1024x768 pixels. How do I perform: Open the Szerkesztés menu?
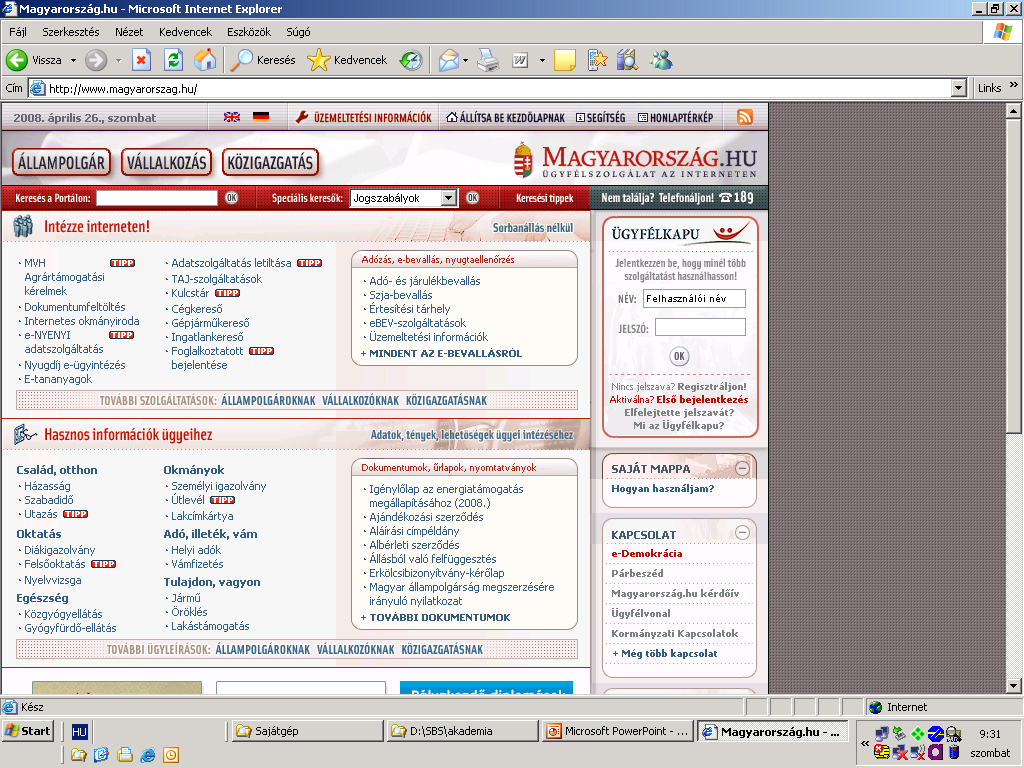click(71, 32)
